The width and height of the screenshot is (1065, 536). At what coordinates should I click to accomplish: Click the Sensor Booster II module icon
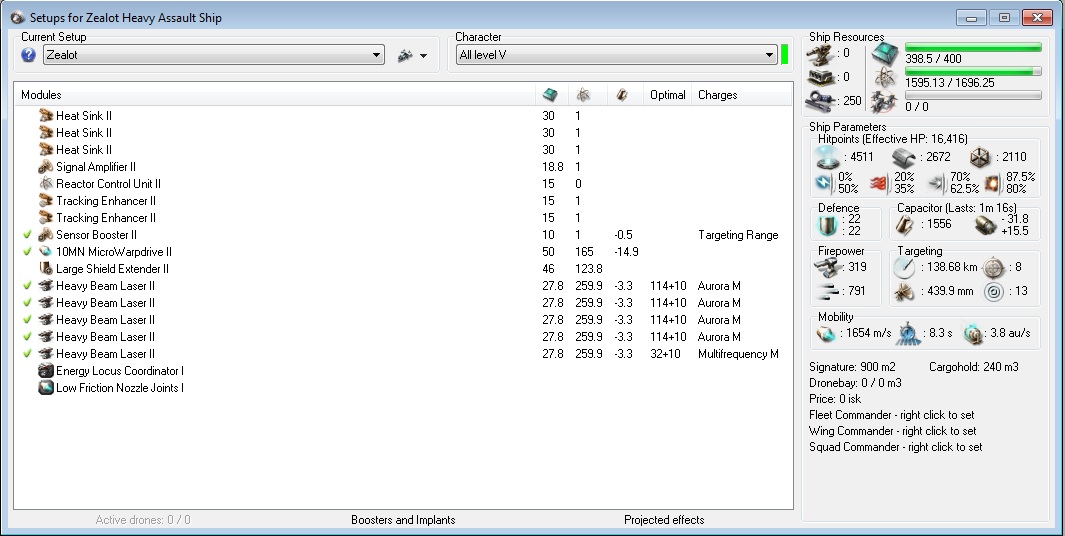(x=46, y=234)
